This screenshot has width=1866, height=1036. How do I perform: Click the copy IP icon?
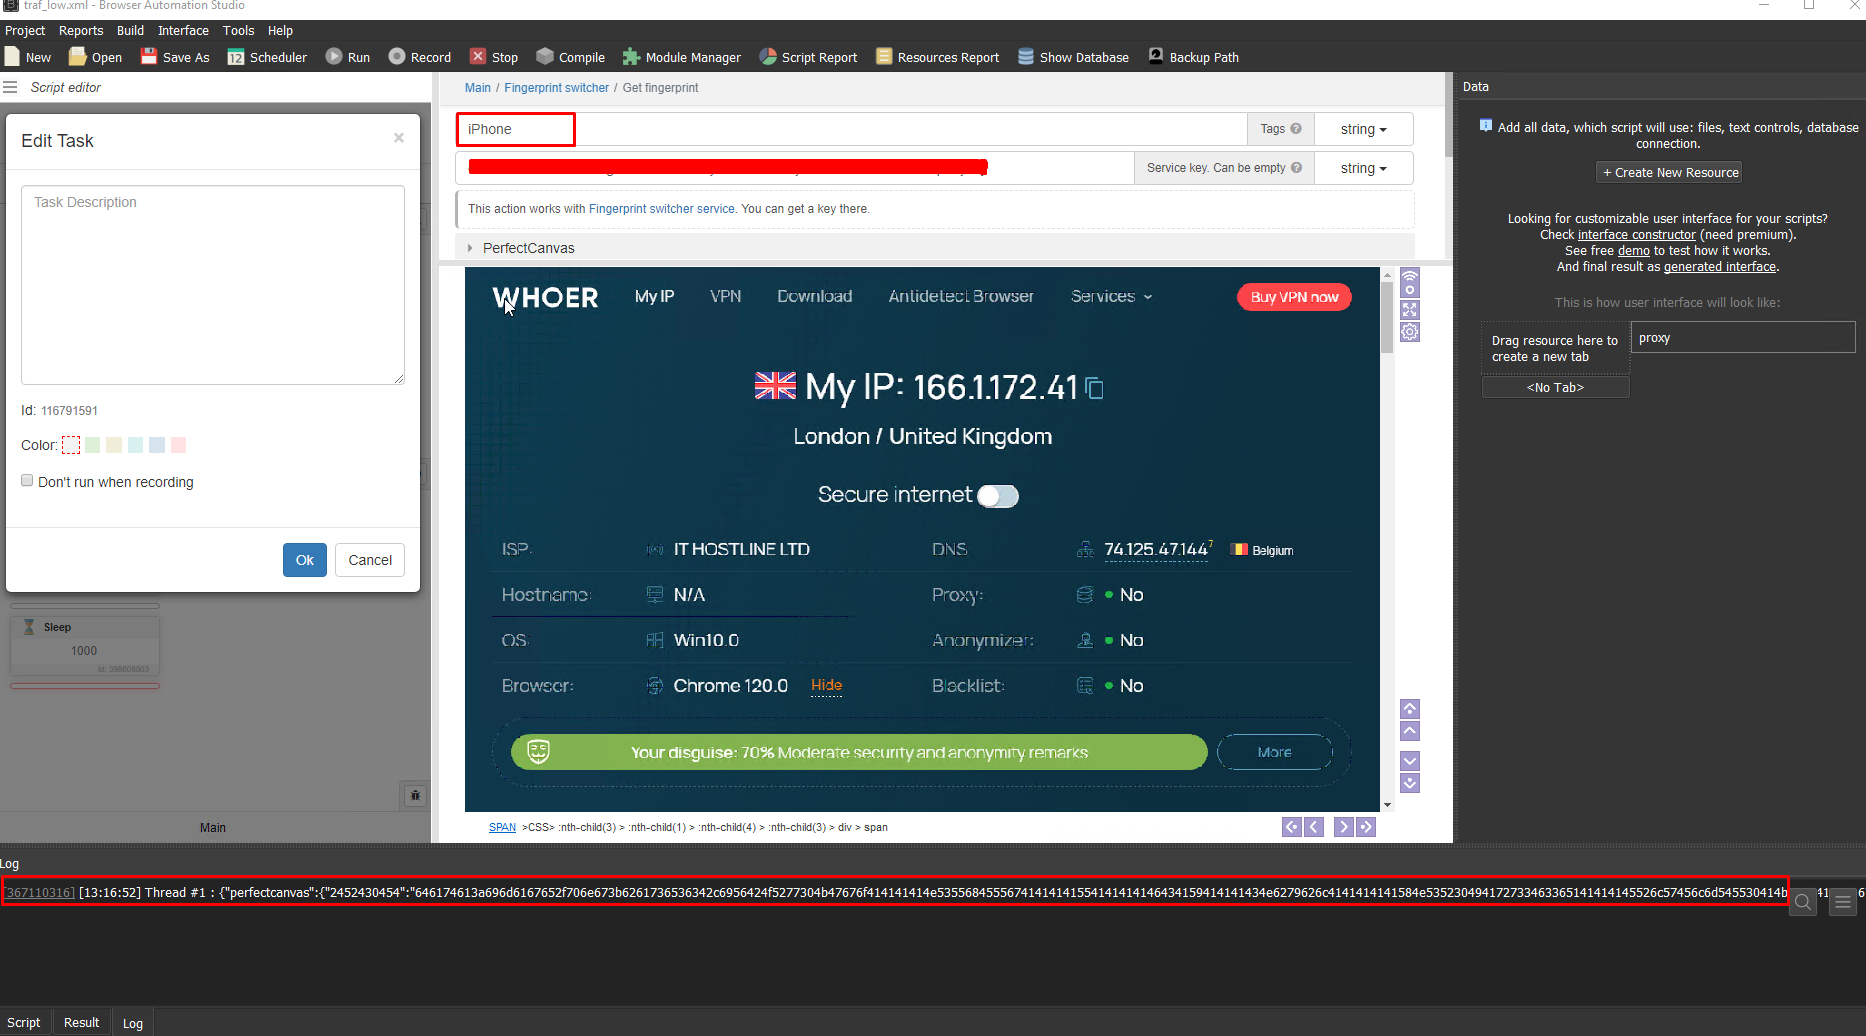(1095, 388)
